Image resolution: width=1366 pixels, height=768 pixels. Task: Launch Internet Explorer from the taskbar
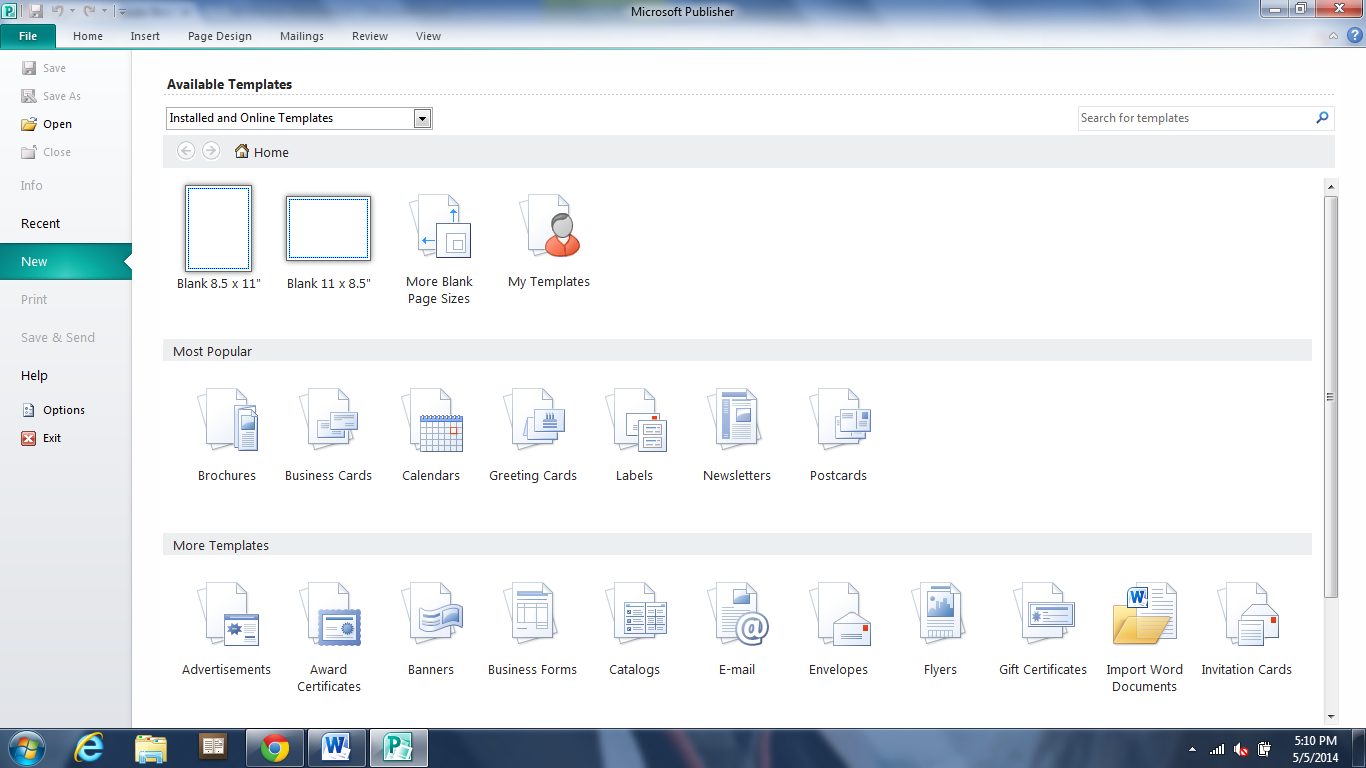tap(89, 748)
